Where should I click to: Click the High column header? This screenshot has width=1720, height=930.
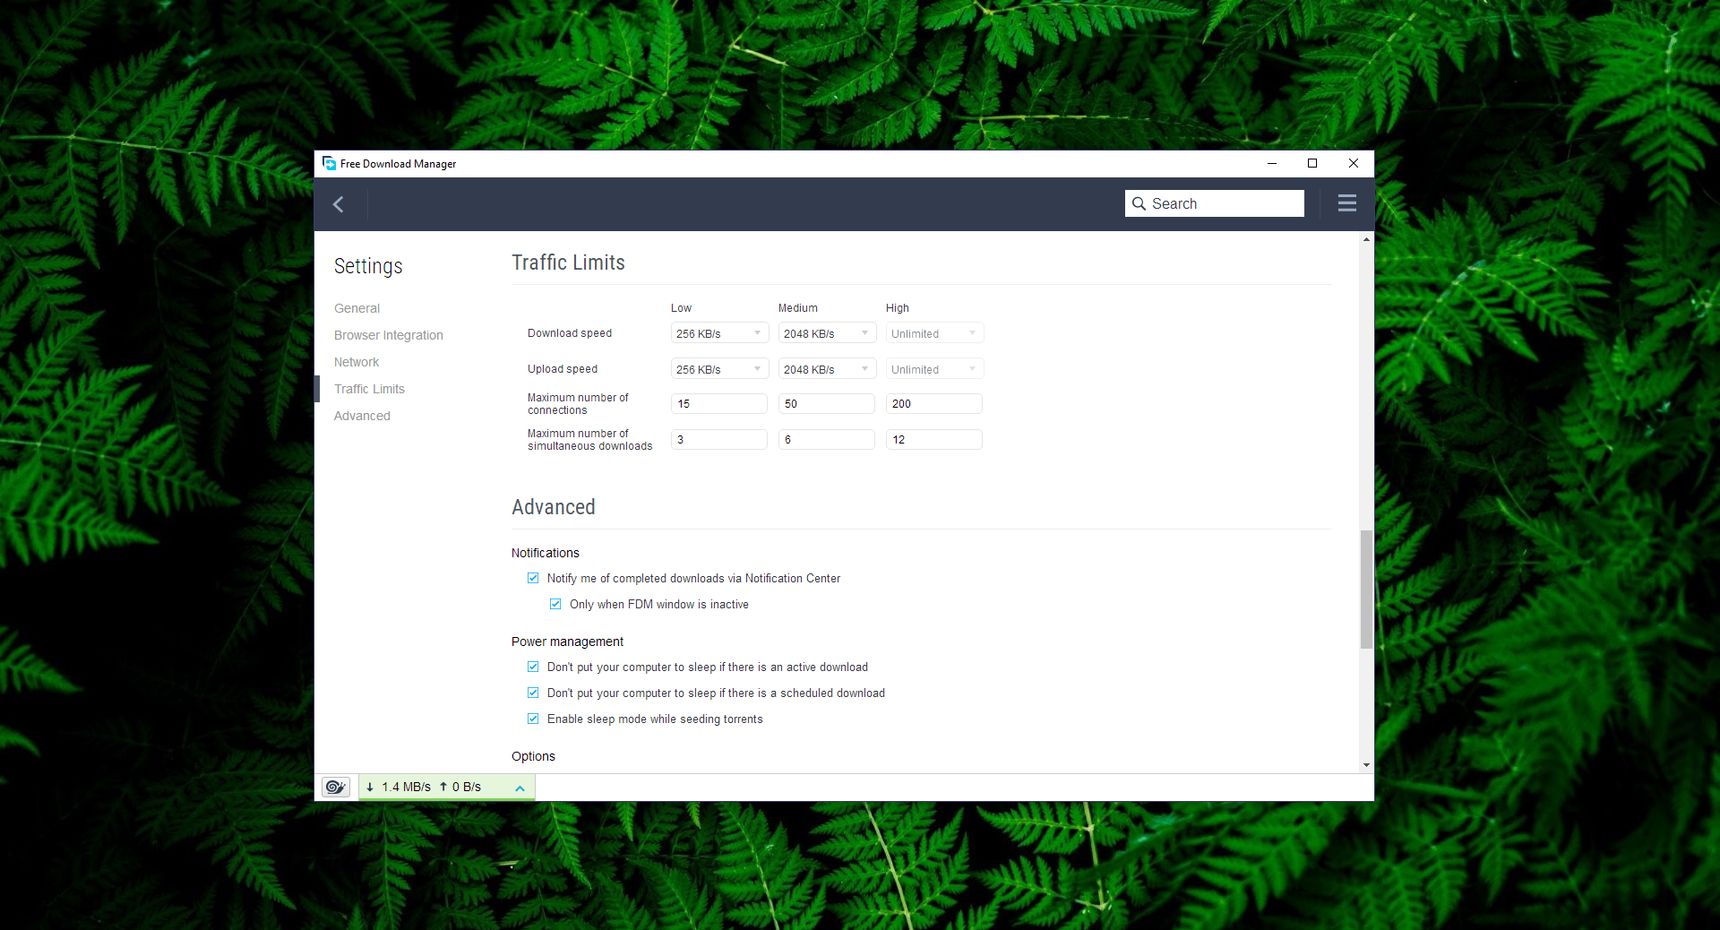point(897,308)
